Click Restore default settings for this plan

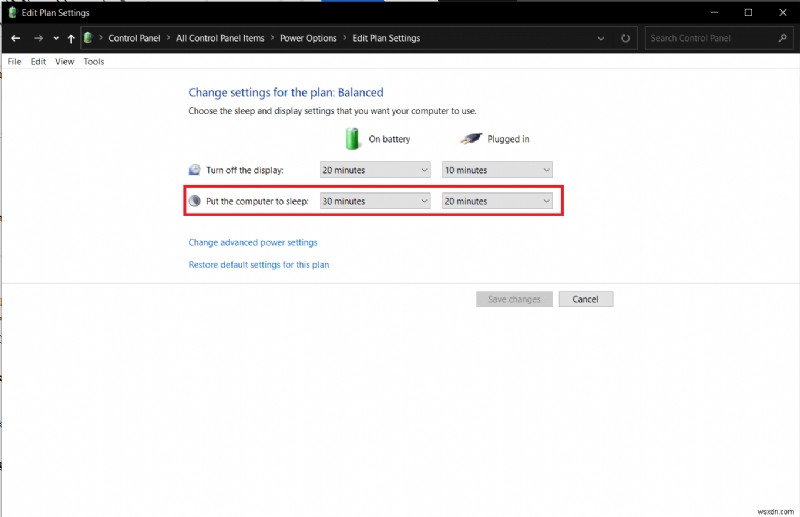[x=259, y=264]
